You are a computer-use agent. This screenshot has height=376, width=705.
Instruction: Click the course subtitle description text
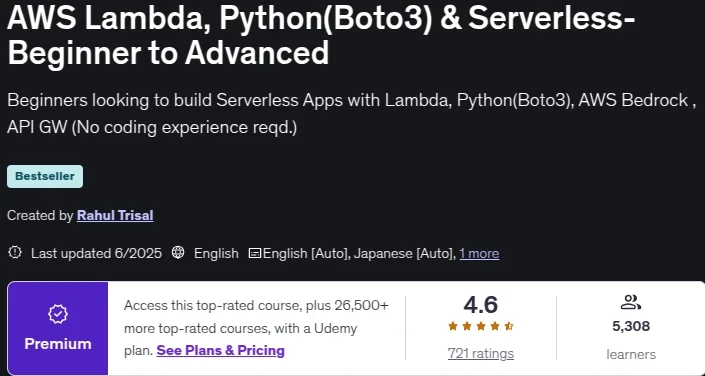pyautogui.click(x=352, y=114)
